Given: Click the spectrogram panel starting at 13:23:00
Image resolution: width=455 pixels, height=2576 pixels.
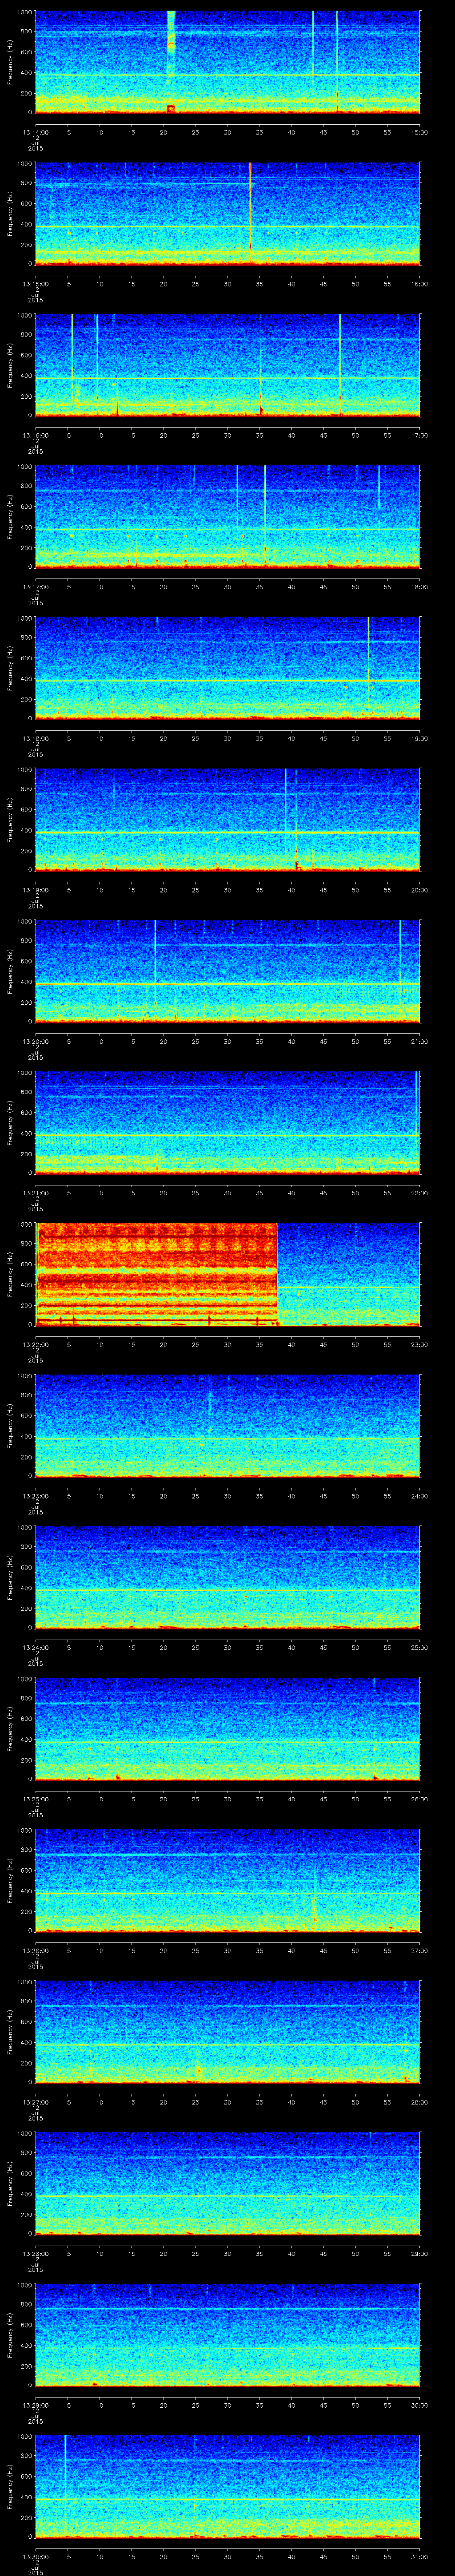Looking at the screenshot, I should tap(228, 1425).
